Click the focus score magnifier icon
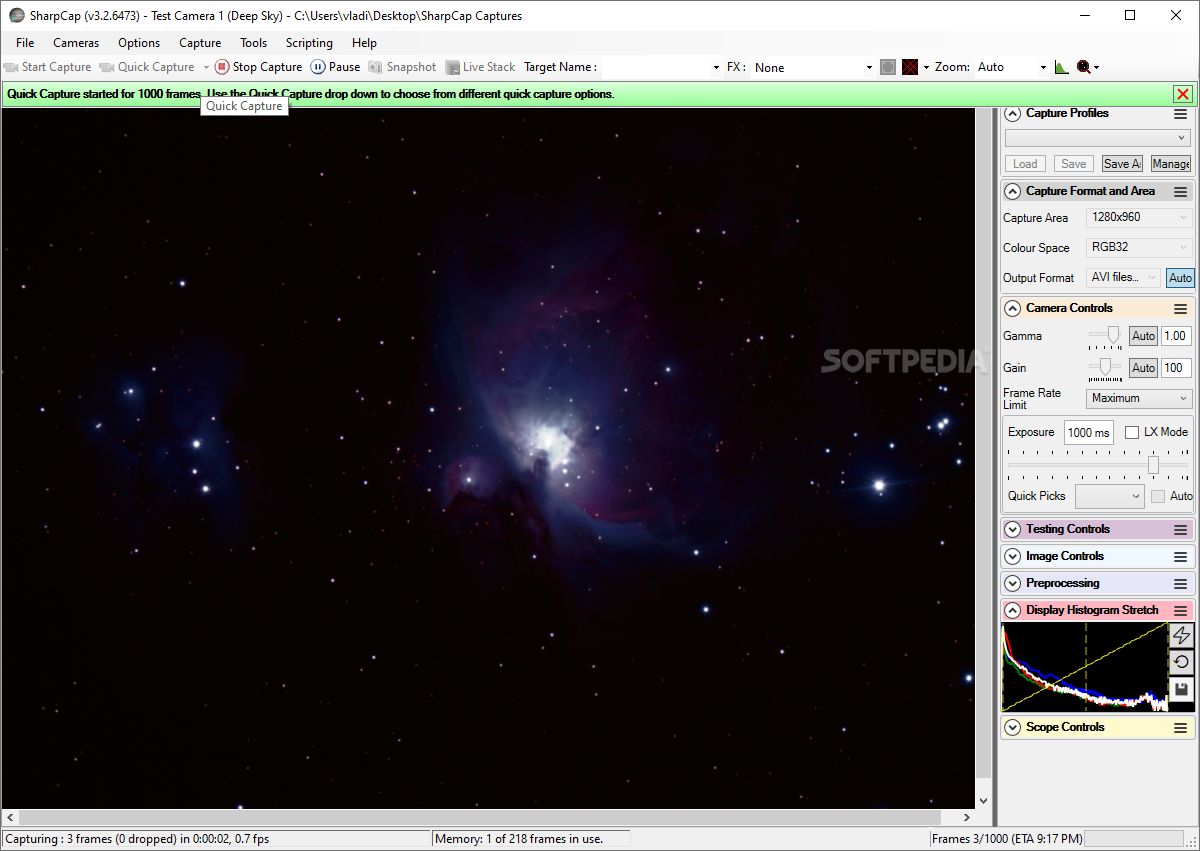 point(1083,67)
